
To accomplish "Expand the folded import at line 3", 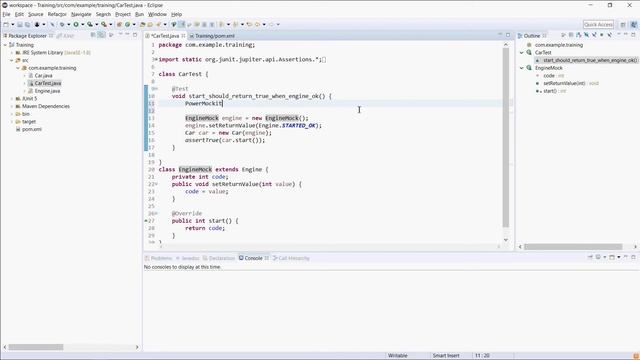I will (x=156, y=60).
